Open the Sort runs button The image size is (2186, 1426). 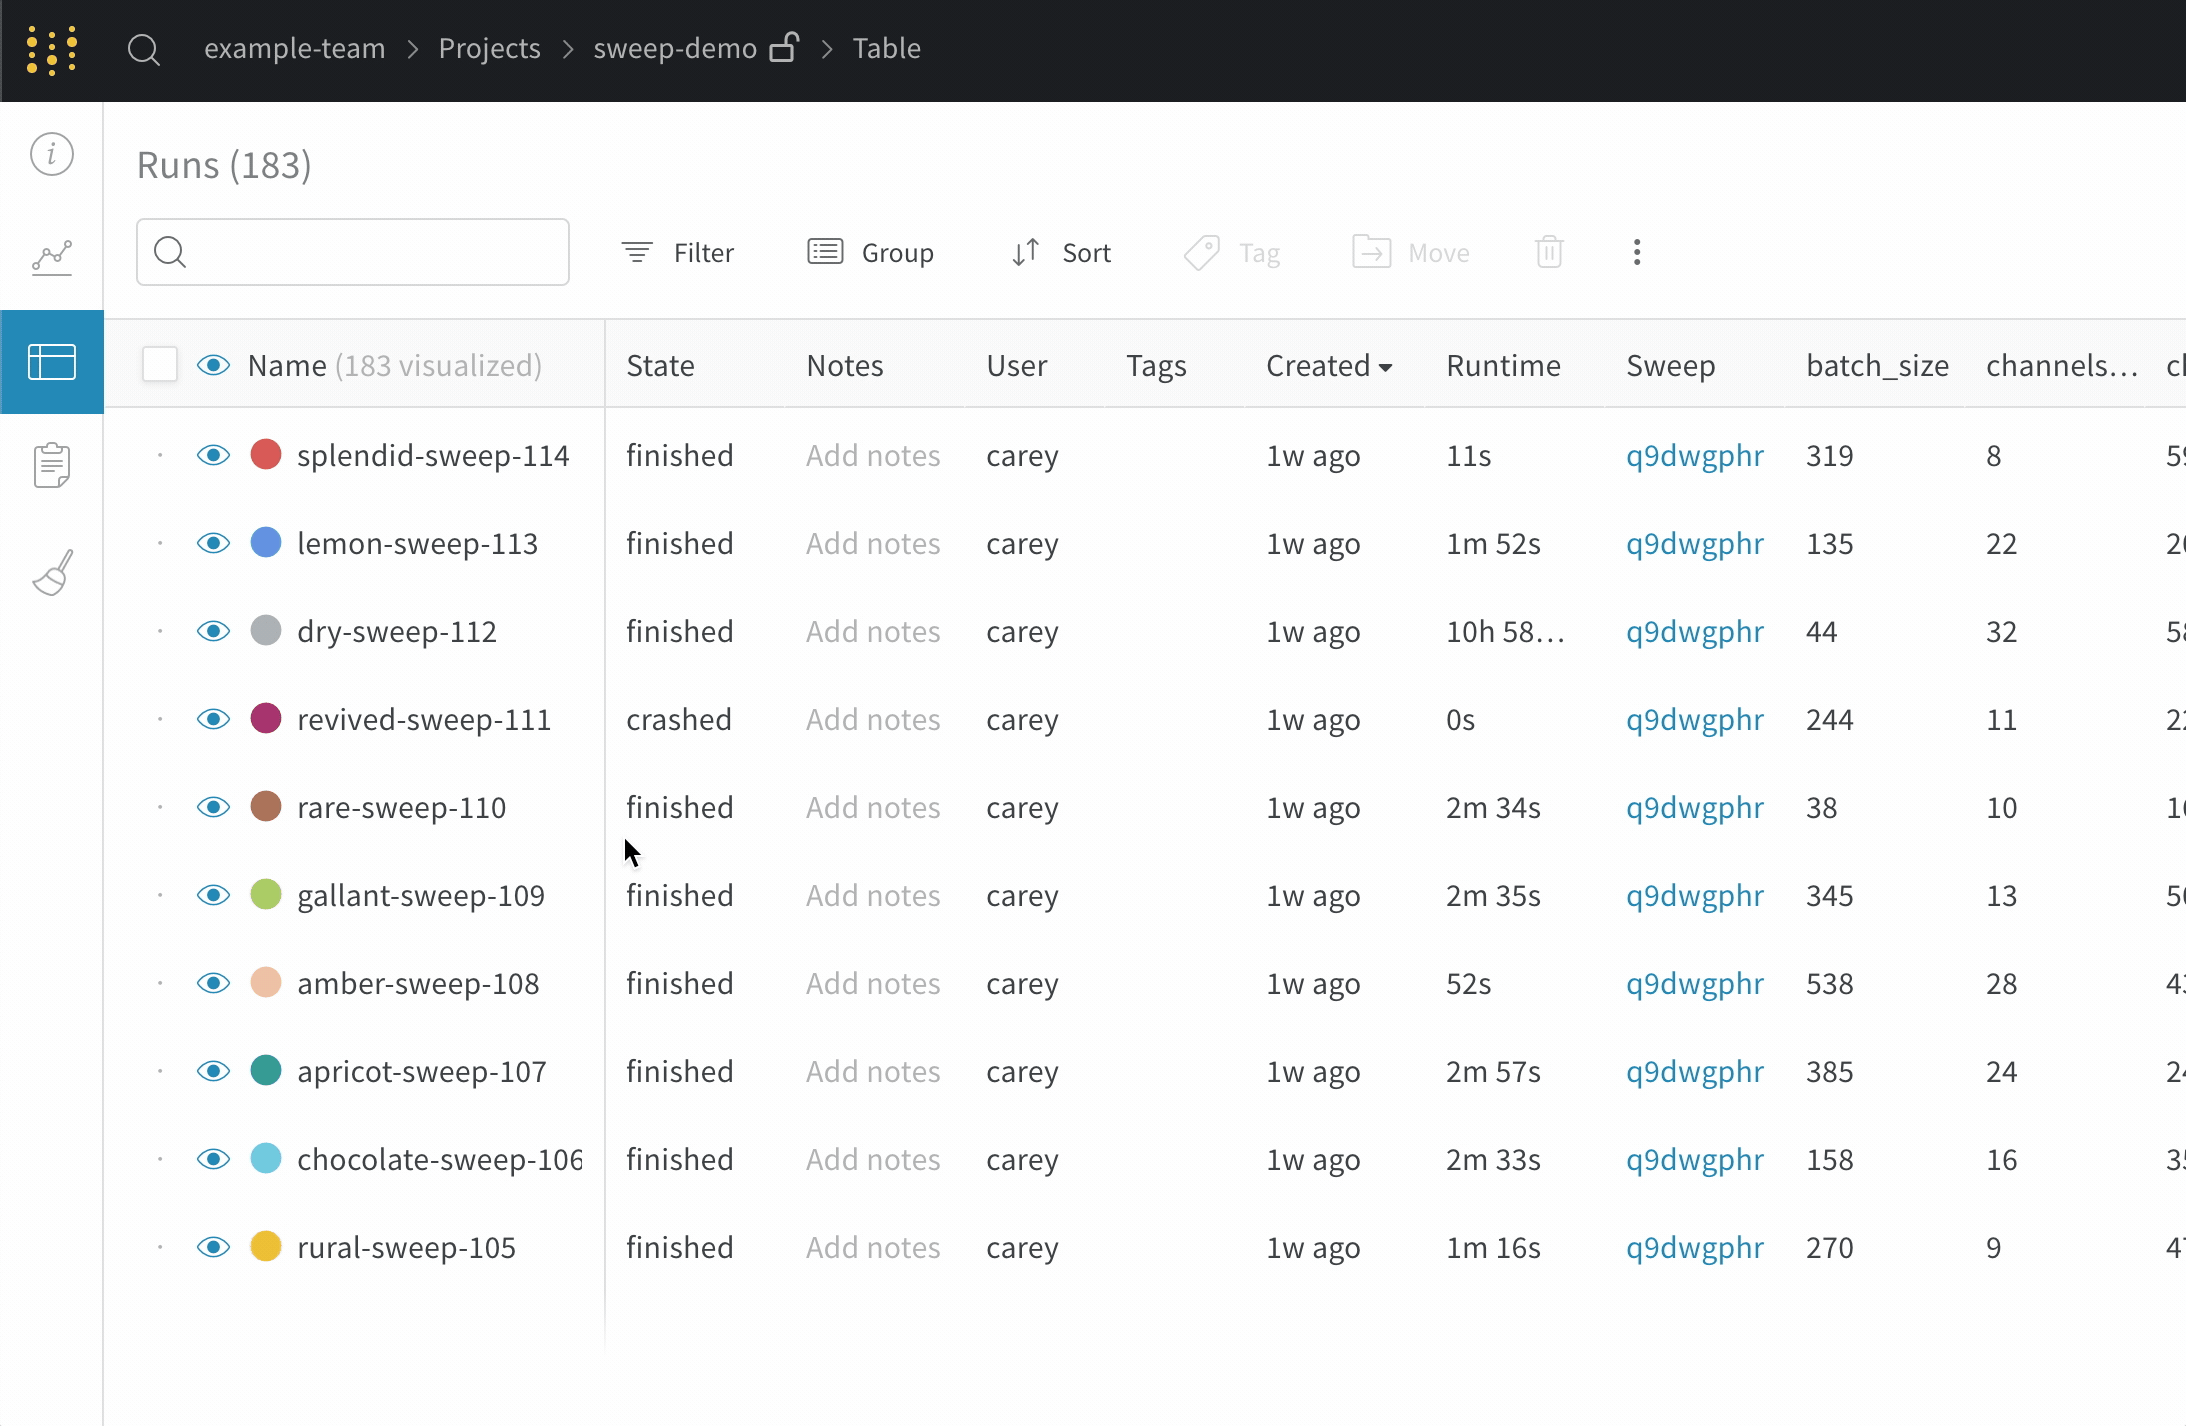click(x=1061, y=253)
